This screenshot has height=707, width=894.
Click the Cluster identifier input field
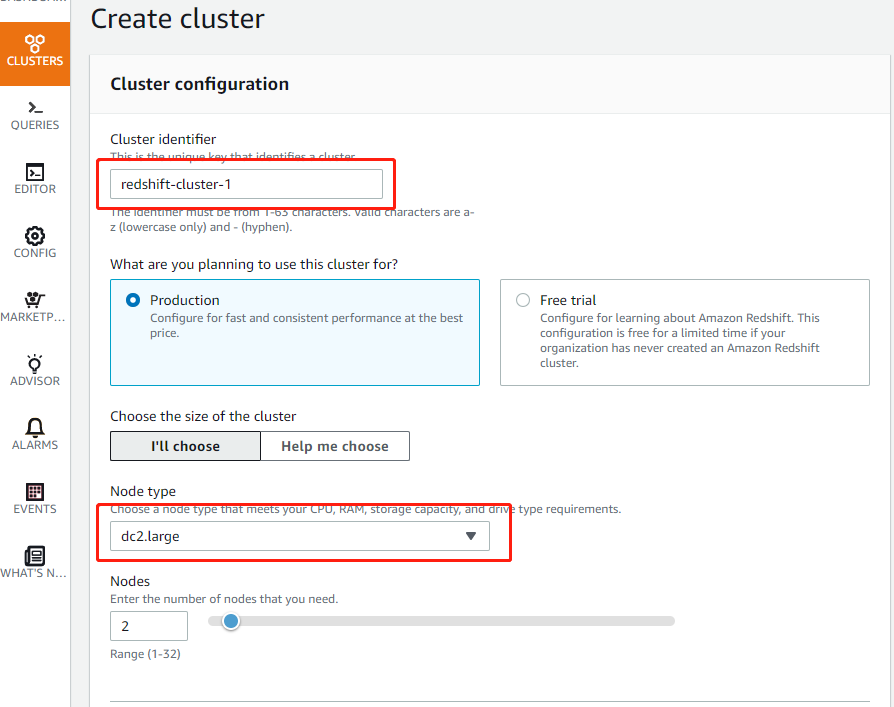point(246,184)
